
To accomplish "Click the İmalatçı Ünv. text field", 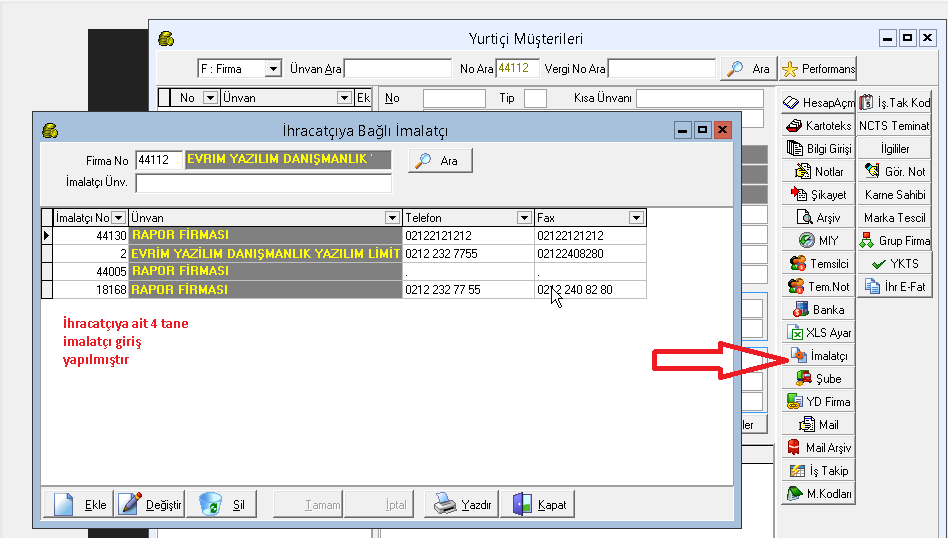I will 263,183.
